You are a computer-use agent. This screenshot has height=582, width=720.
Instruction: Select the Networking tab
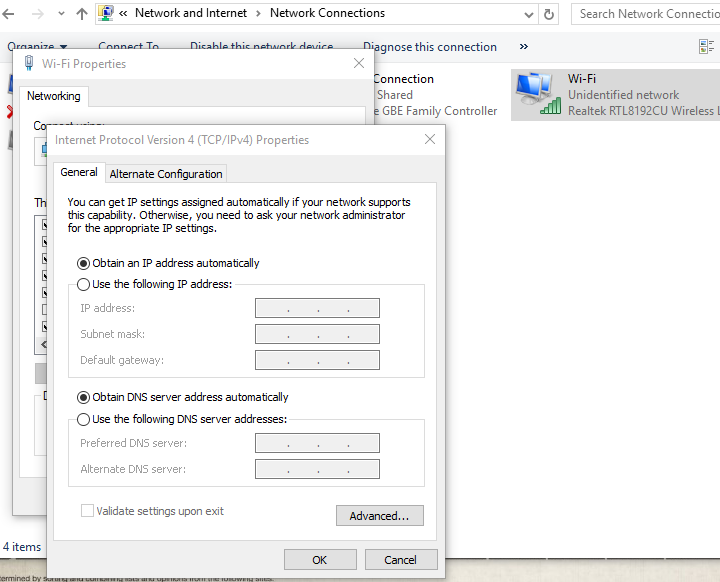click(x=54, y=96)
